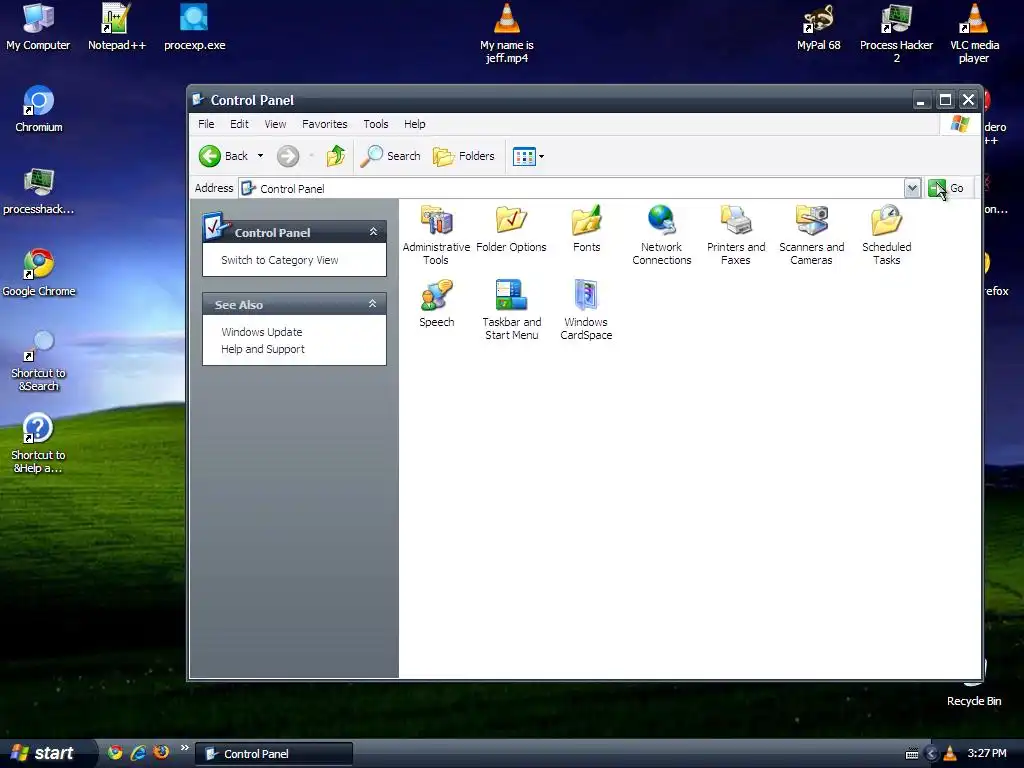Select procexp.exe desktop icon
This screenshot has height=768, width=1024.
point(195,27)
